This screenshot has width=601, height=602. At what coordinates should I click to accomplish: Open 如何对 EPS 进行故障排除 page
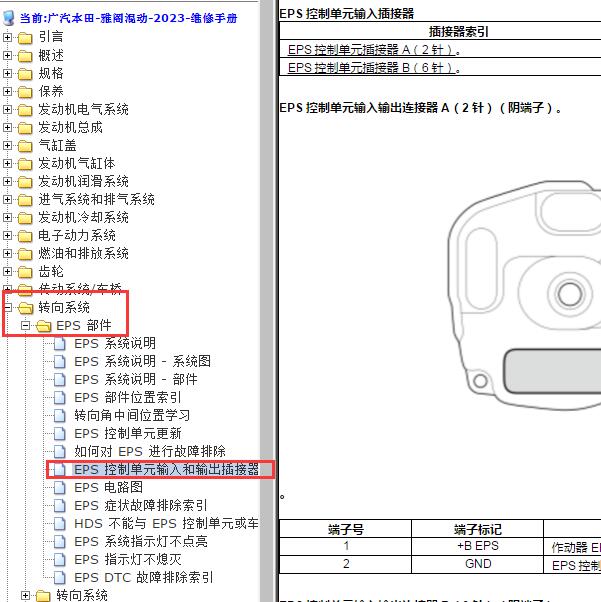click(150, 452)
